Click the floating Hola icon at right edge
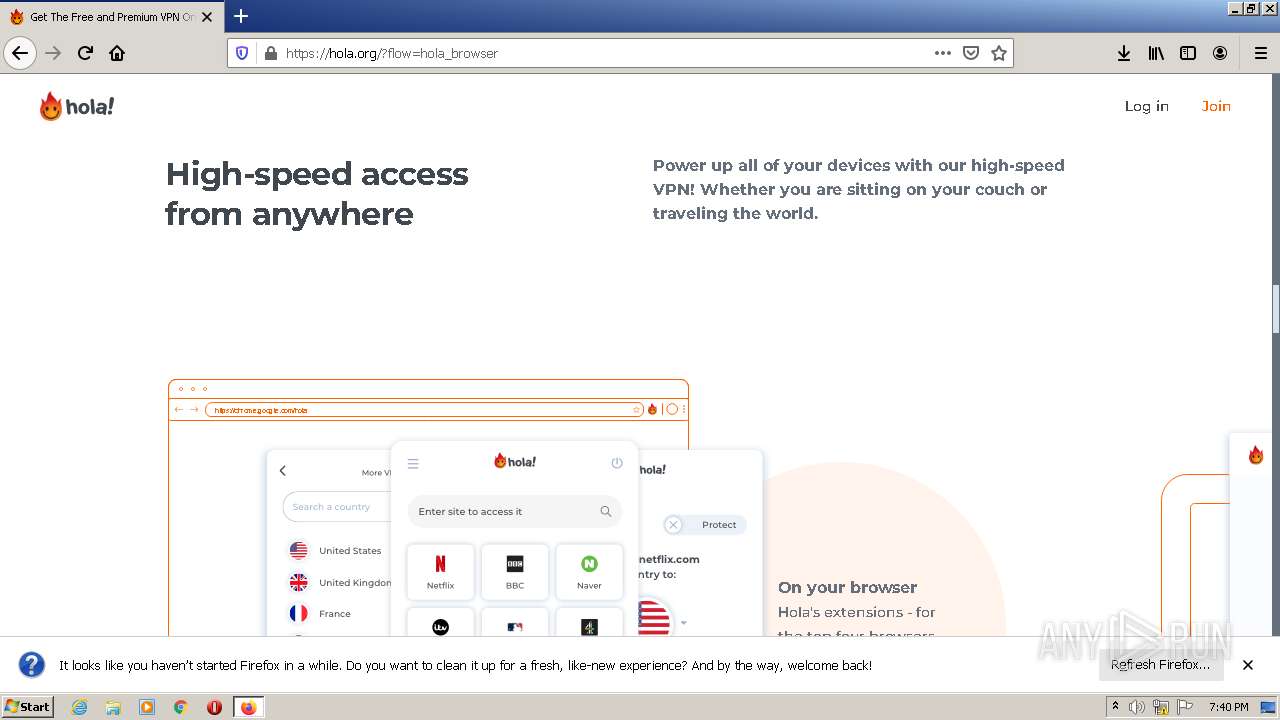Viewport: 1280px width, 720px height. 1256,455
